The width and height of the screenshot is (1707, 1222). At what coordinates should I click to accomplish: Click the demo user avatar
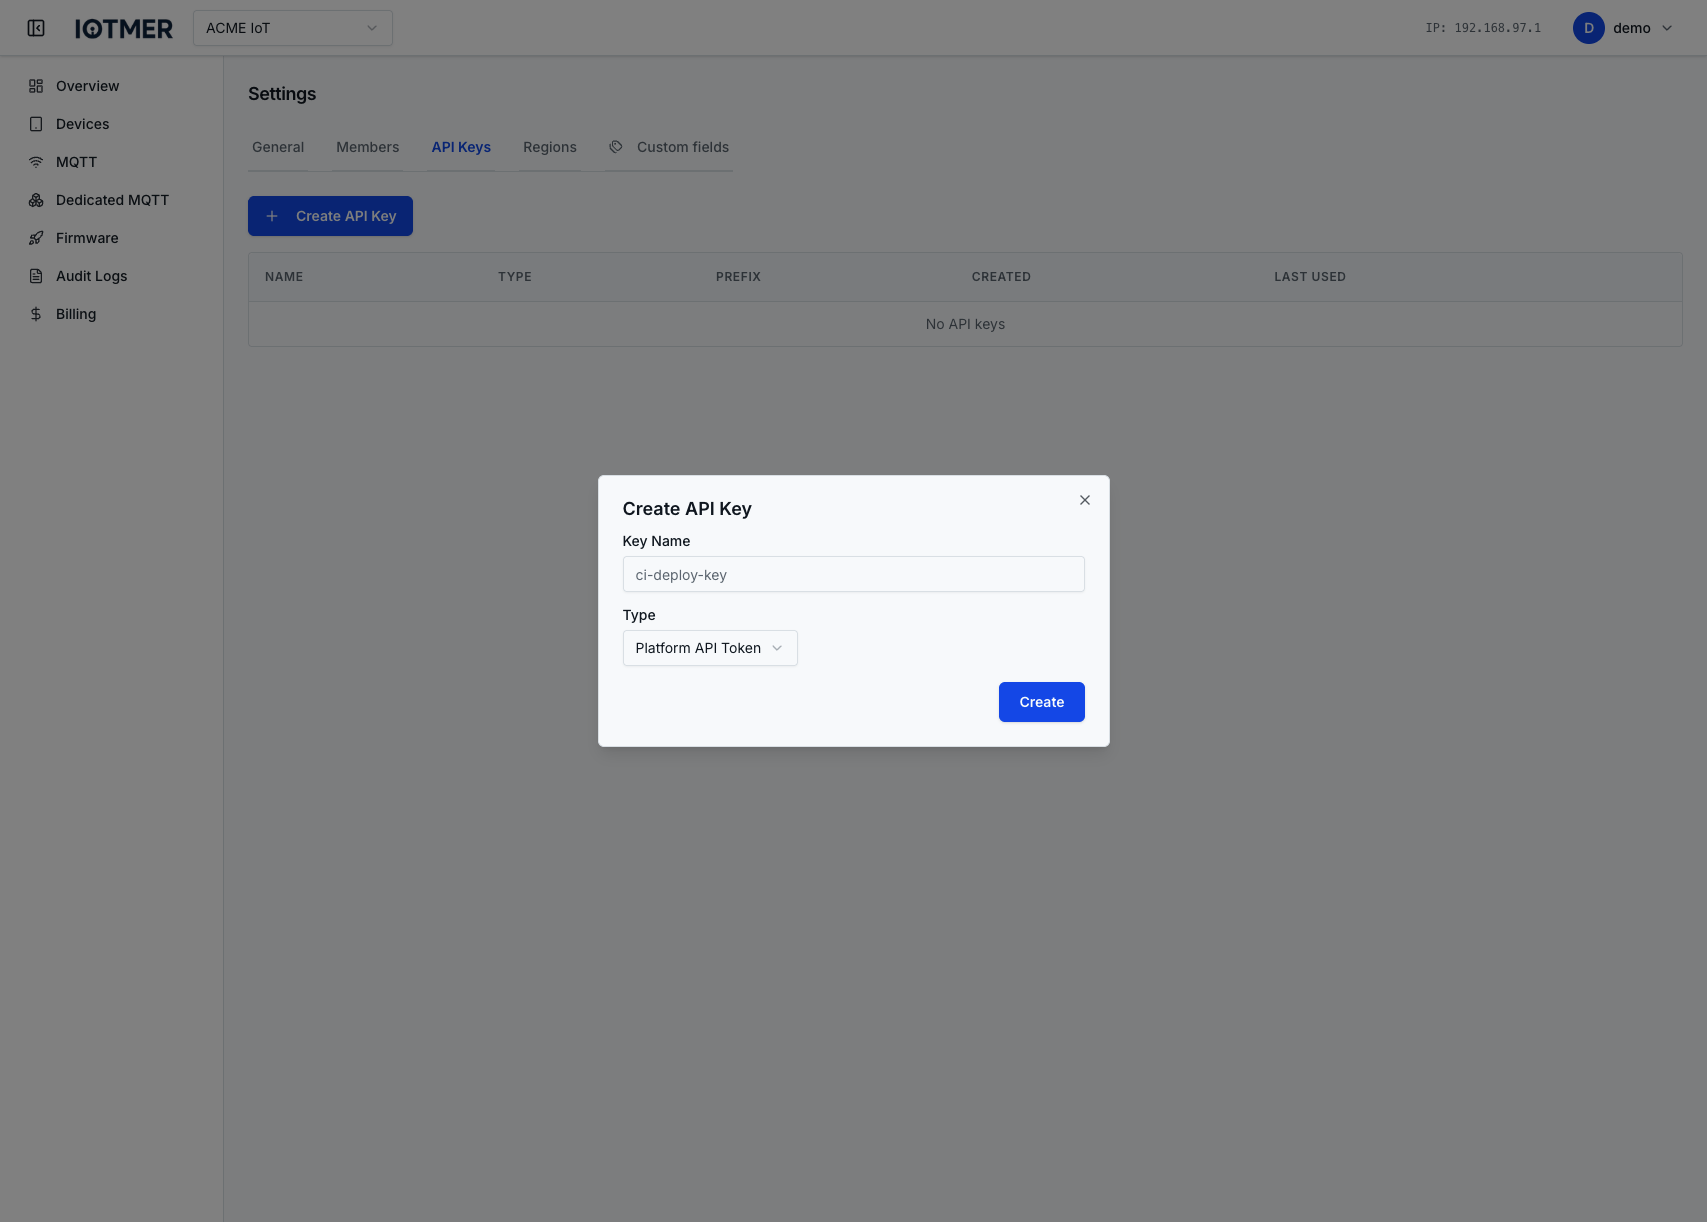(x=1589, y=28)
